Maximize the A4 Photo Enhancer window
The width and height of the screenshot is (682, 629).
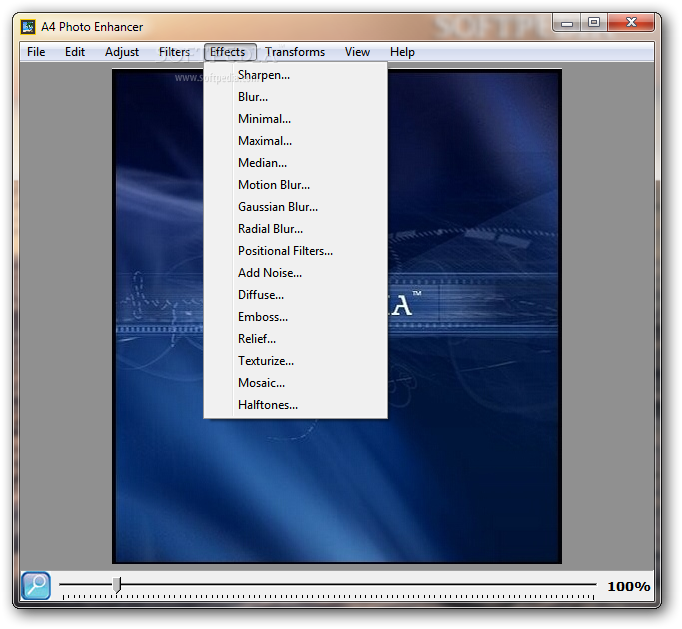pyautogui.click(x=594, y=23)
